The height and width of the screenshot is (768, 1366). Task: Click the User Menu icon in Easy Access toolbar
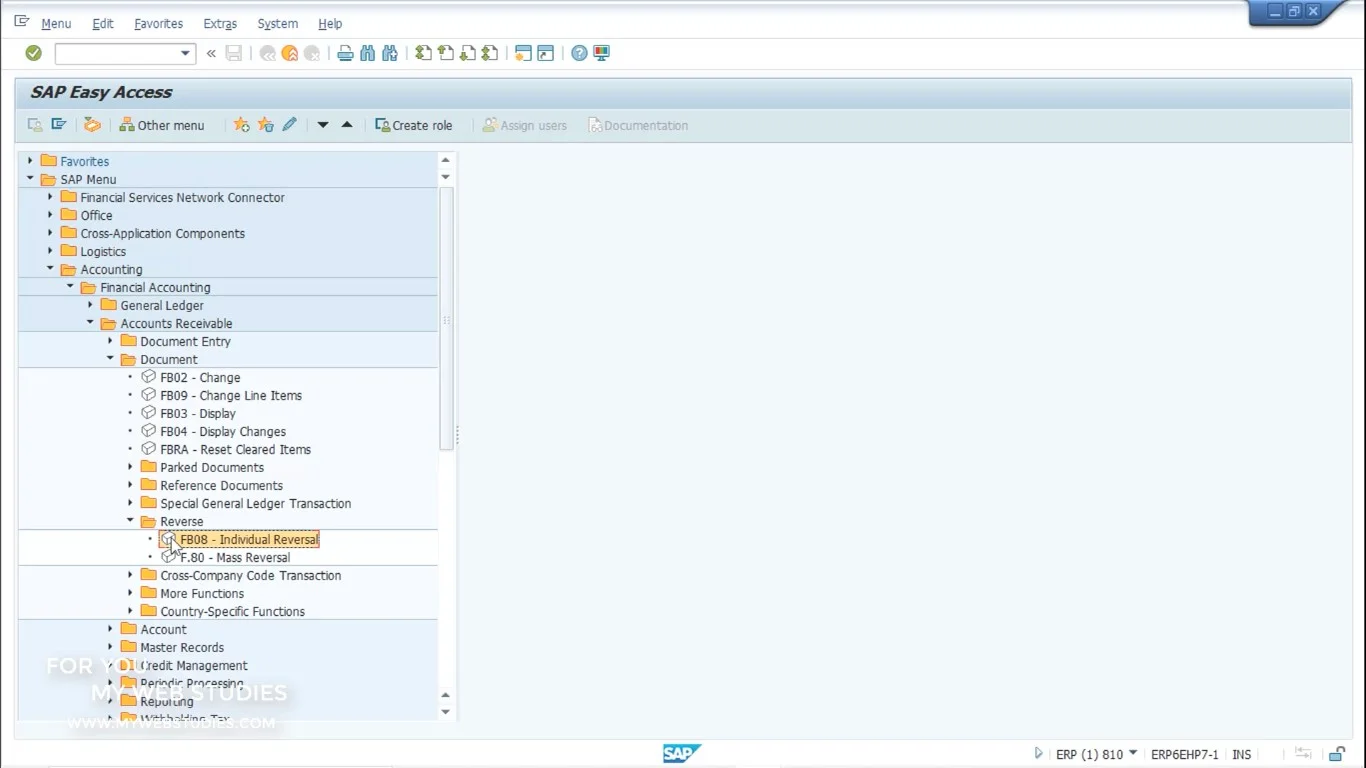pos(35,125)
